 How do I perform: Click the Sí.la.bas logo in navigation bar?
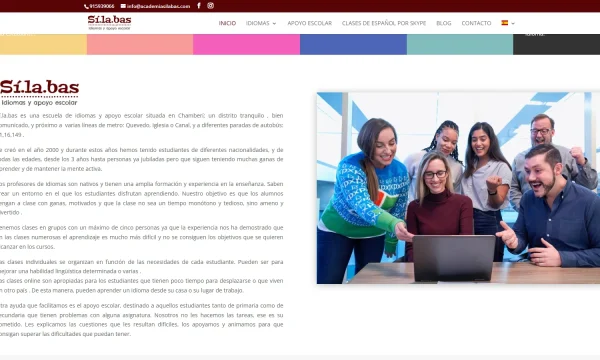point(109,23)
